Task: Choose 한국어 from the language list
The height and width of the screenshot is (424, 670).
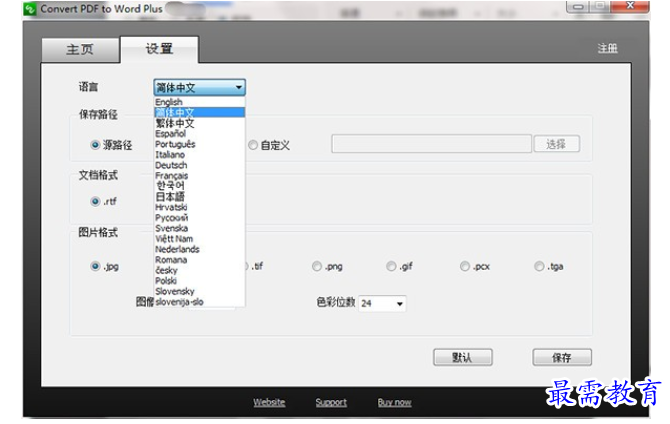Action: [200, 186]
